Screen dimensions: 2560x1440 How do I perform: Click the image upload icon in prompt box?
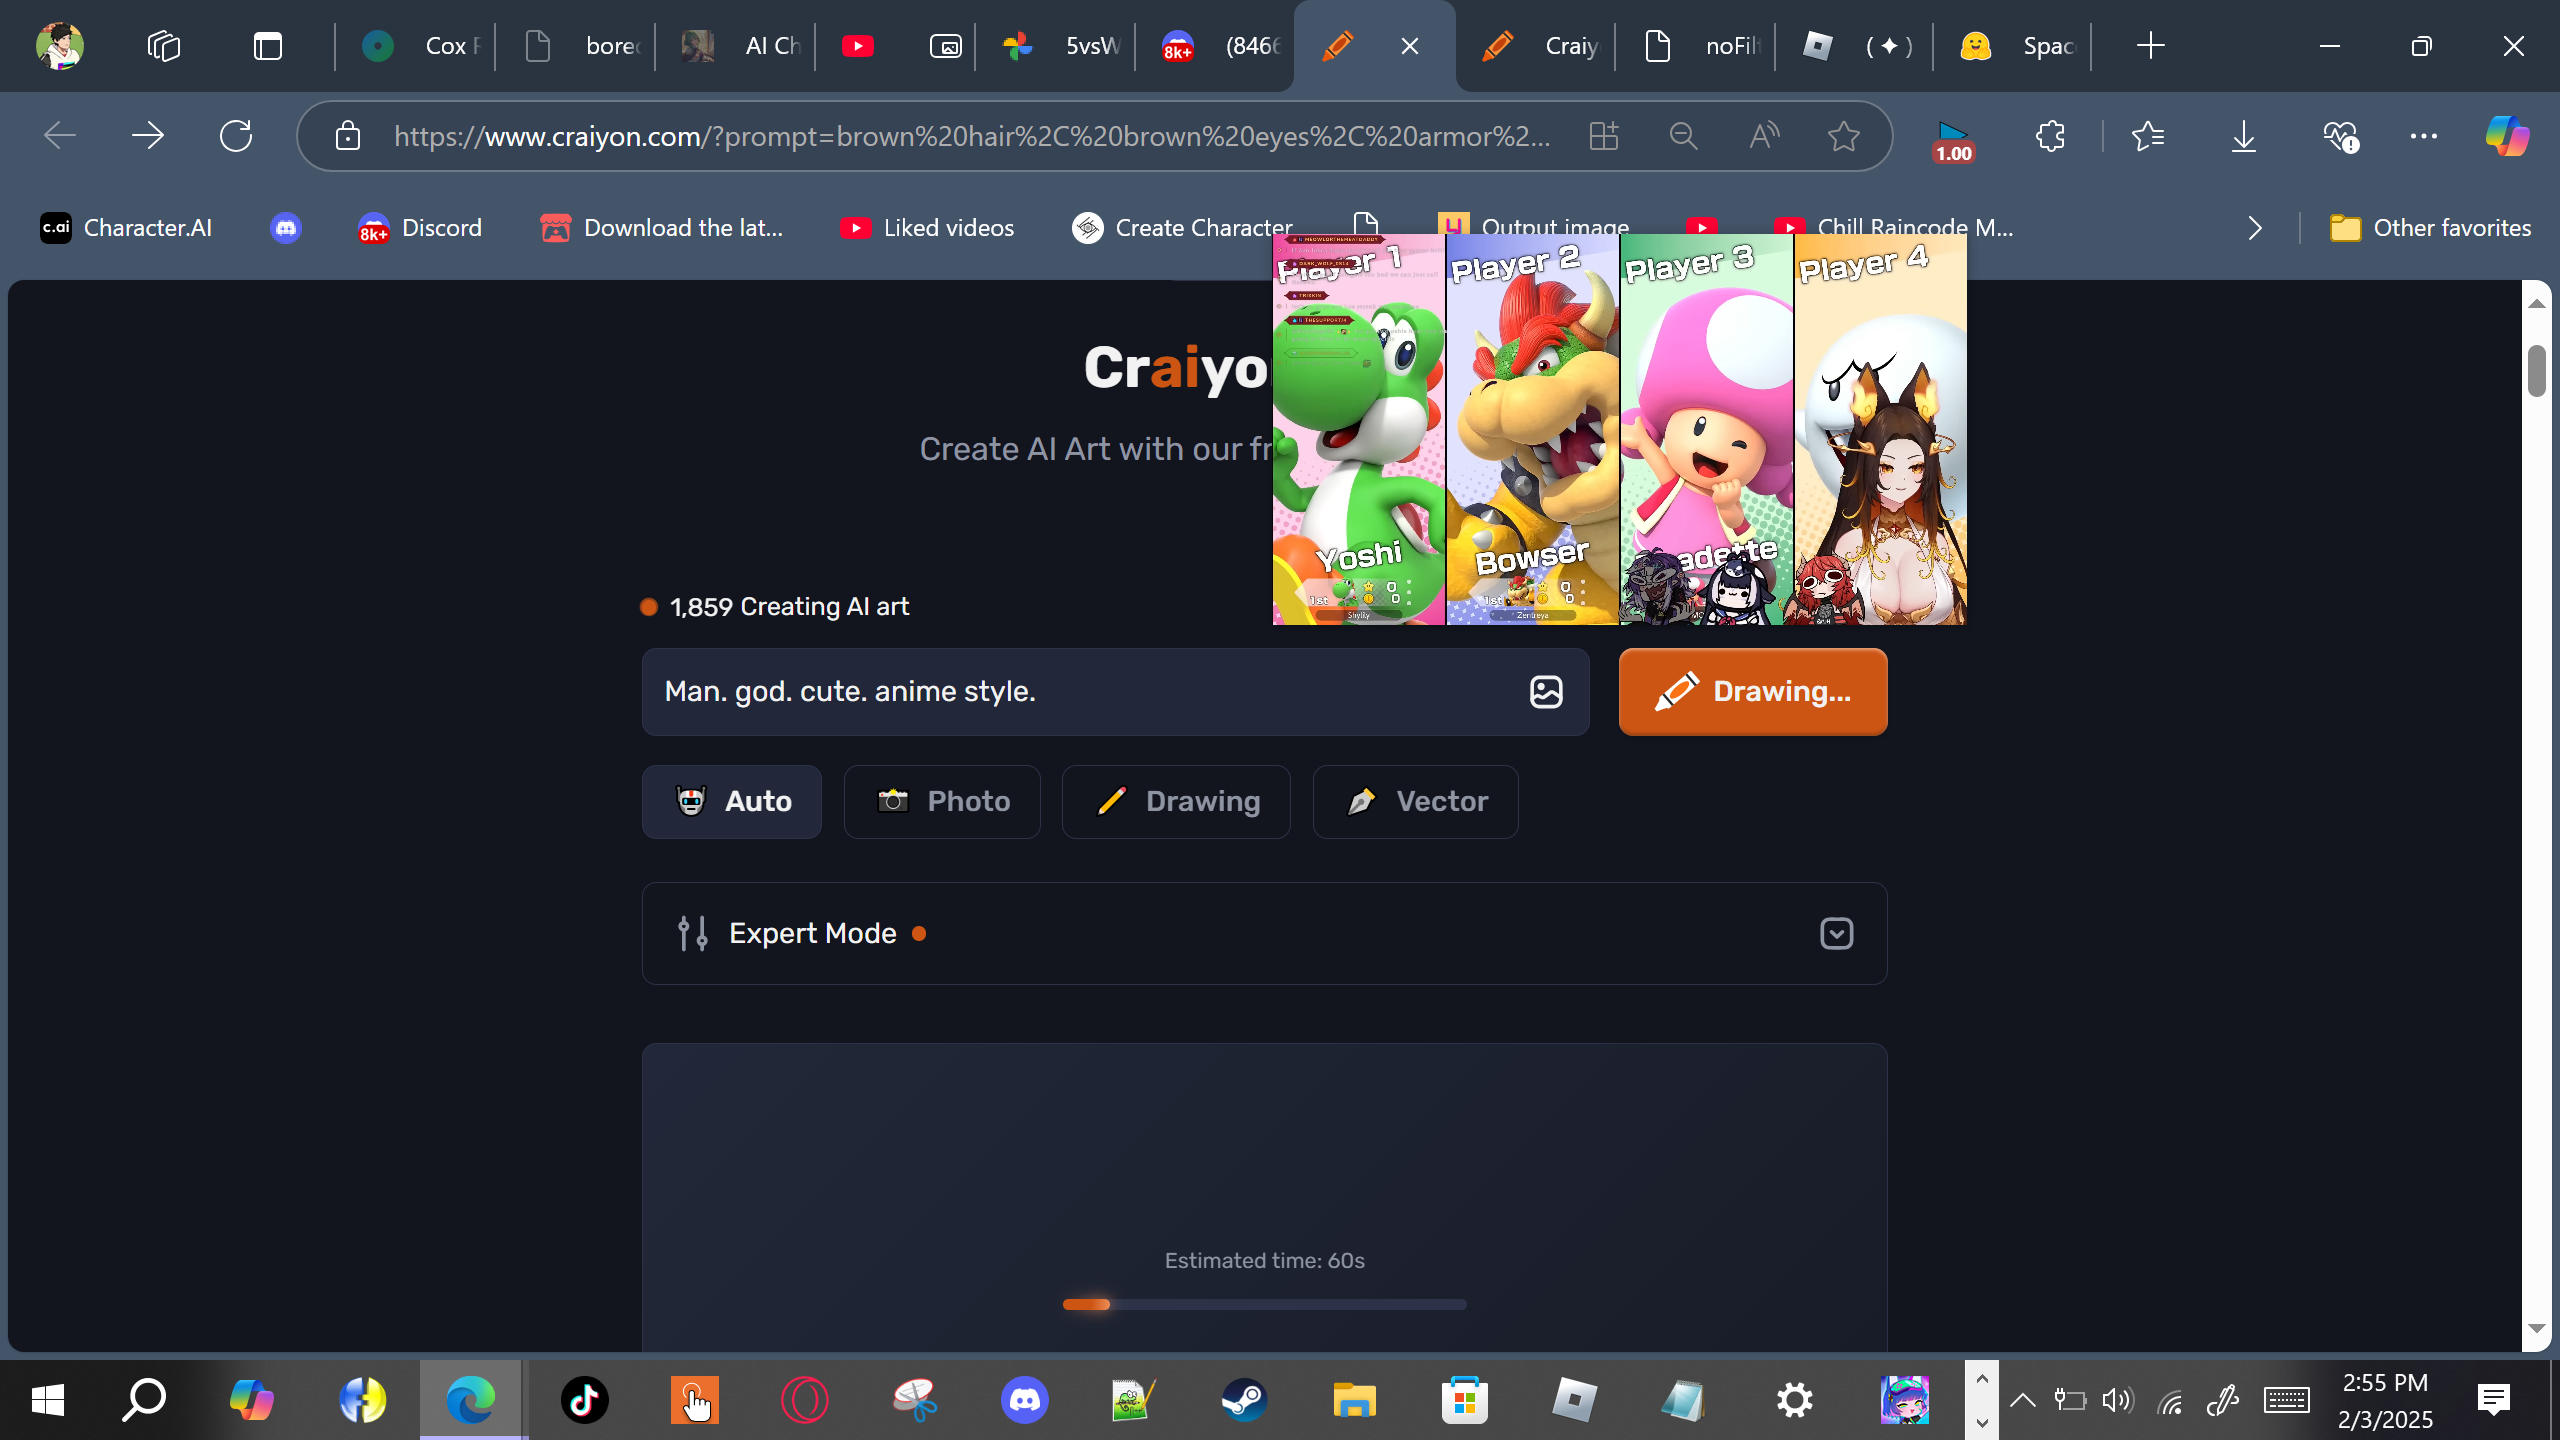pos(1546,691)
